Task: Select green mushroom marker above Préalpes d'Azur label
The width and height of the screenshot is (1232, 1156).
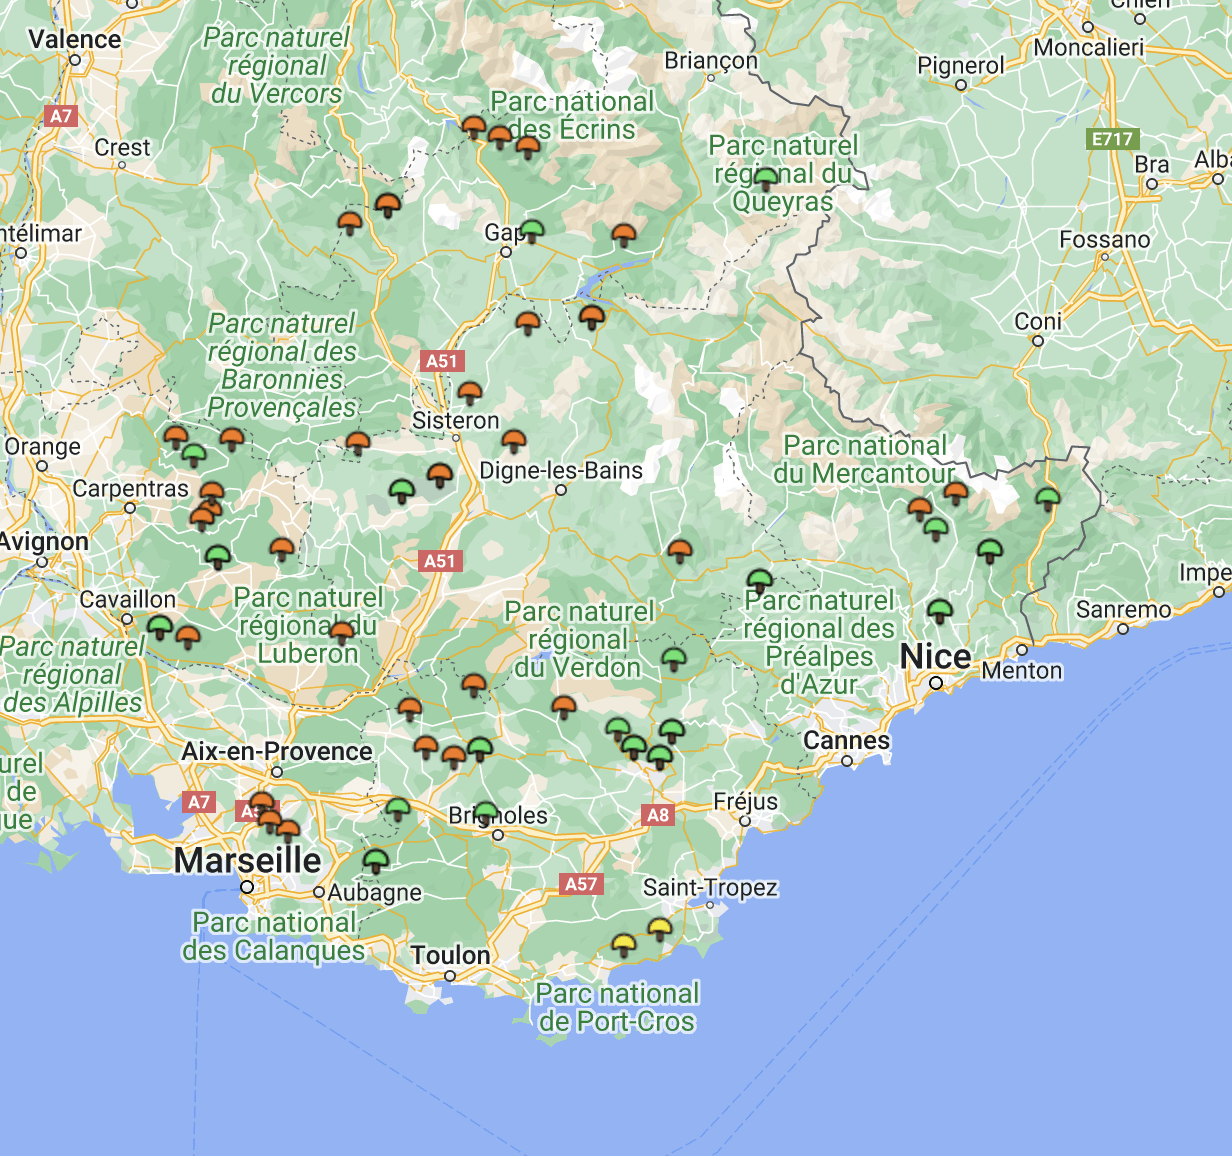Action: (x=760, y=580)
